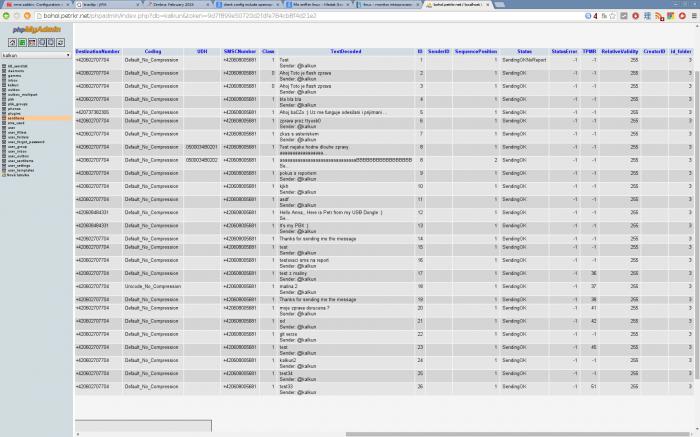Click the browser Reload button
Image resolution: width=700 pixels, height=437 pixels.
(27, 16)
